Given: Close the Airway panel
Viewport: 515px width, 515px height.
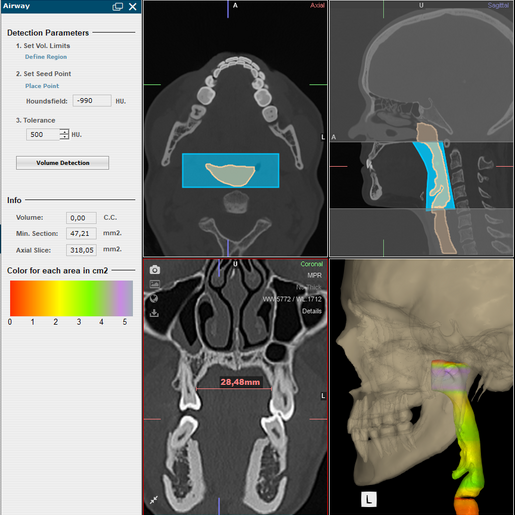Looking at the screenshot, I should pos(133,7).
